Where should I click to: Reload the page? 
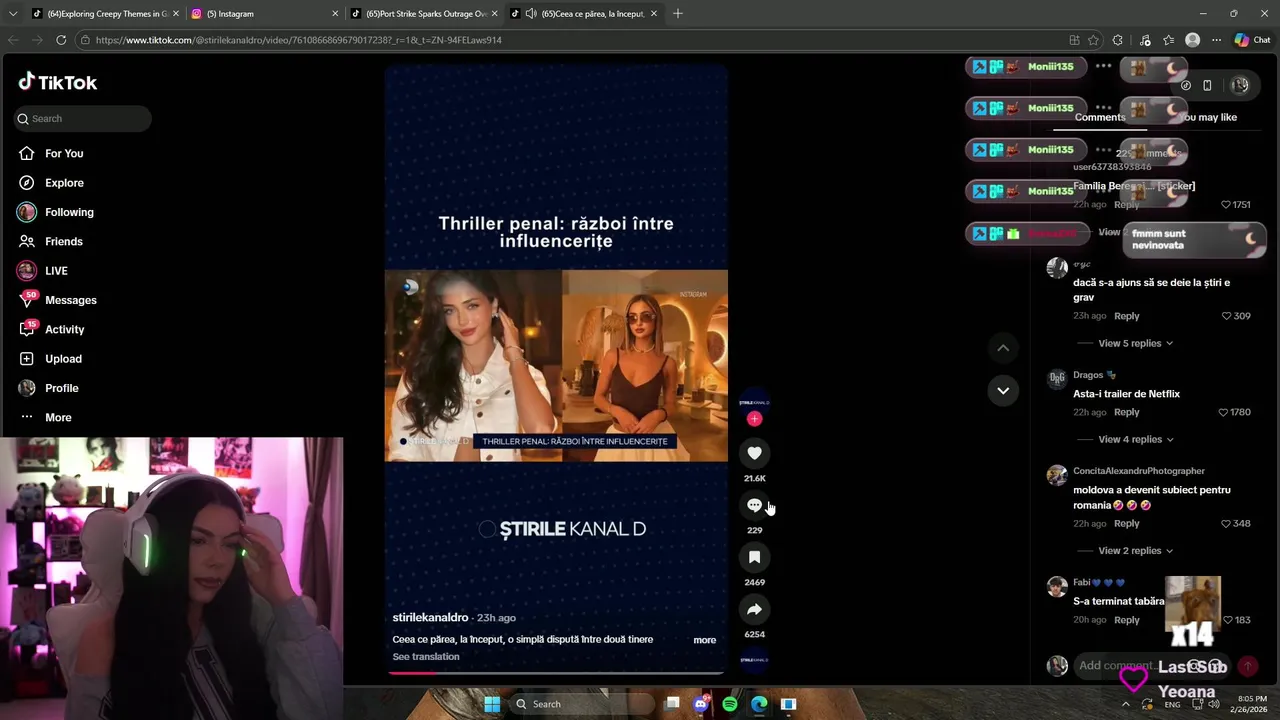pyautogui.click(x=61, y=40)
